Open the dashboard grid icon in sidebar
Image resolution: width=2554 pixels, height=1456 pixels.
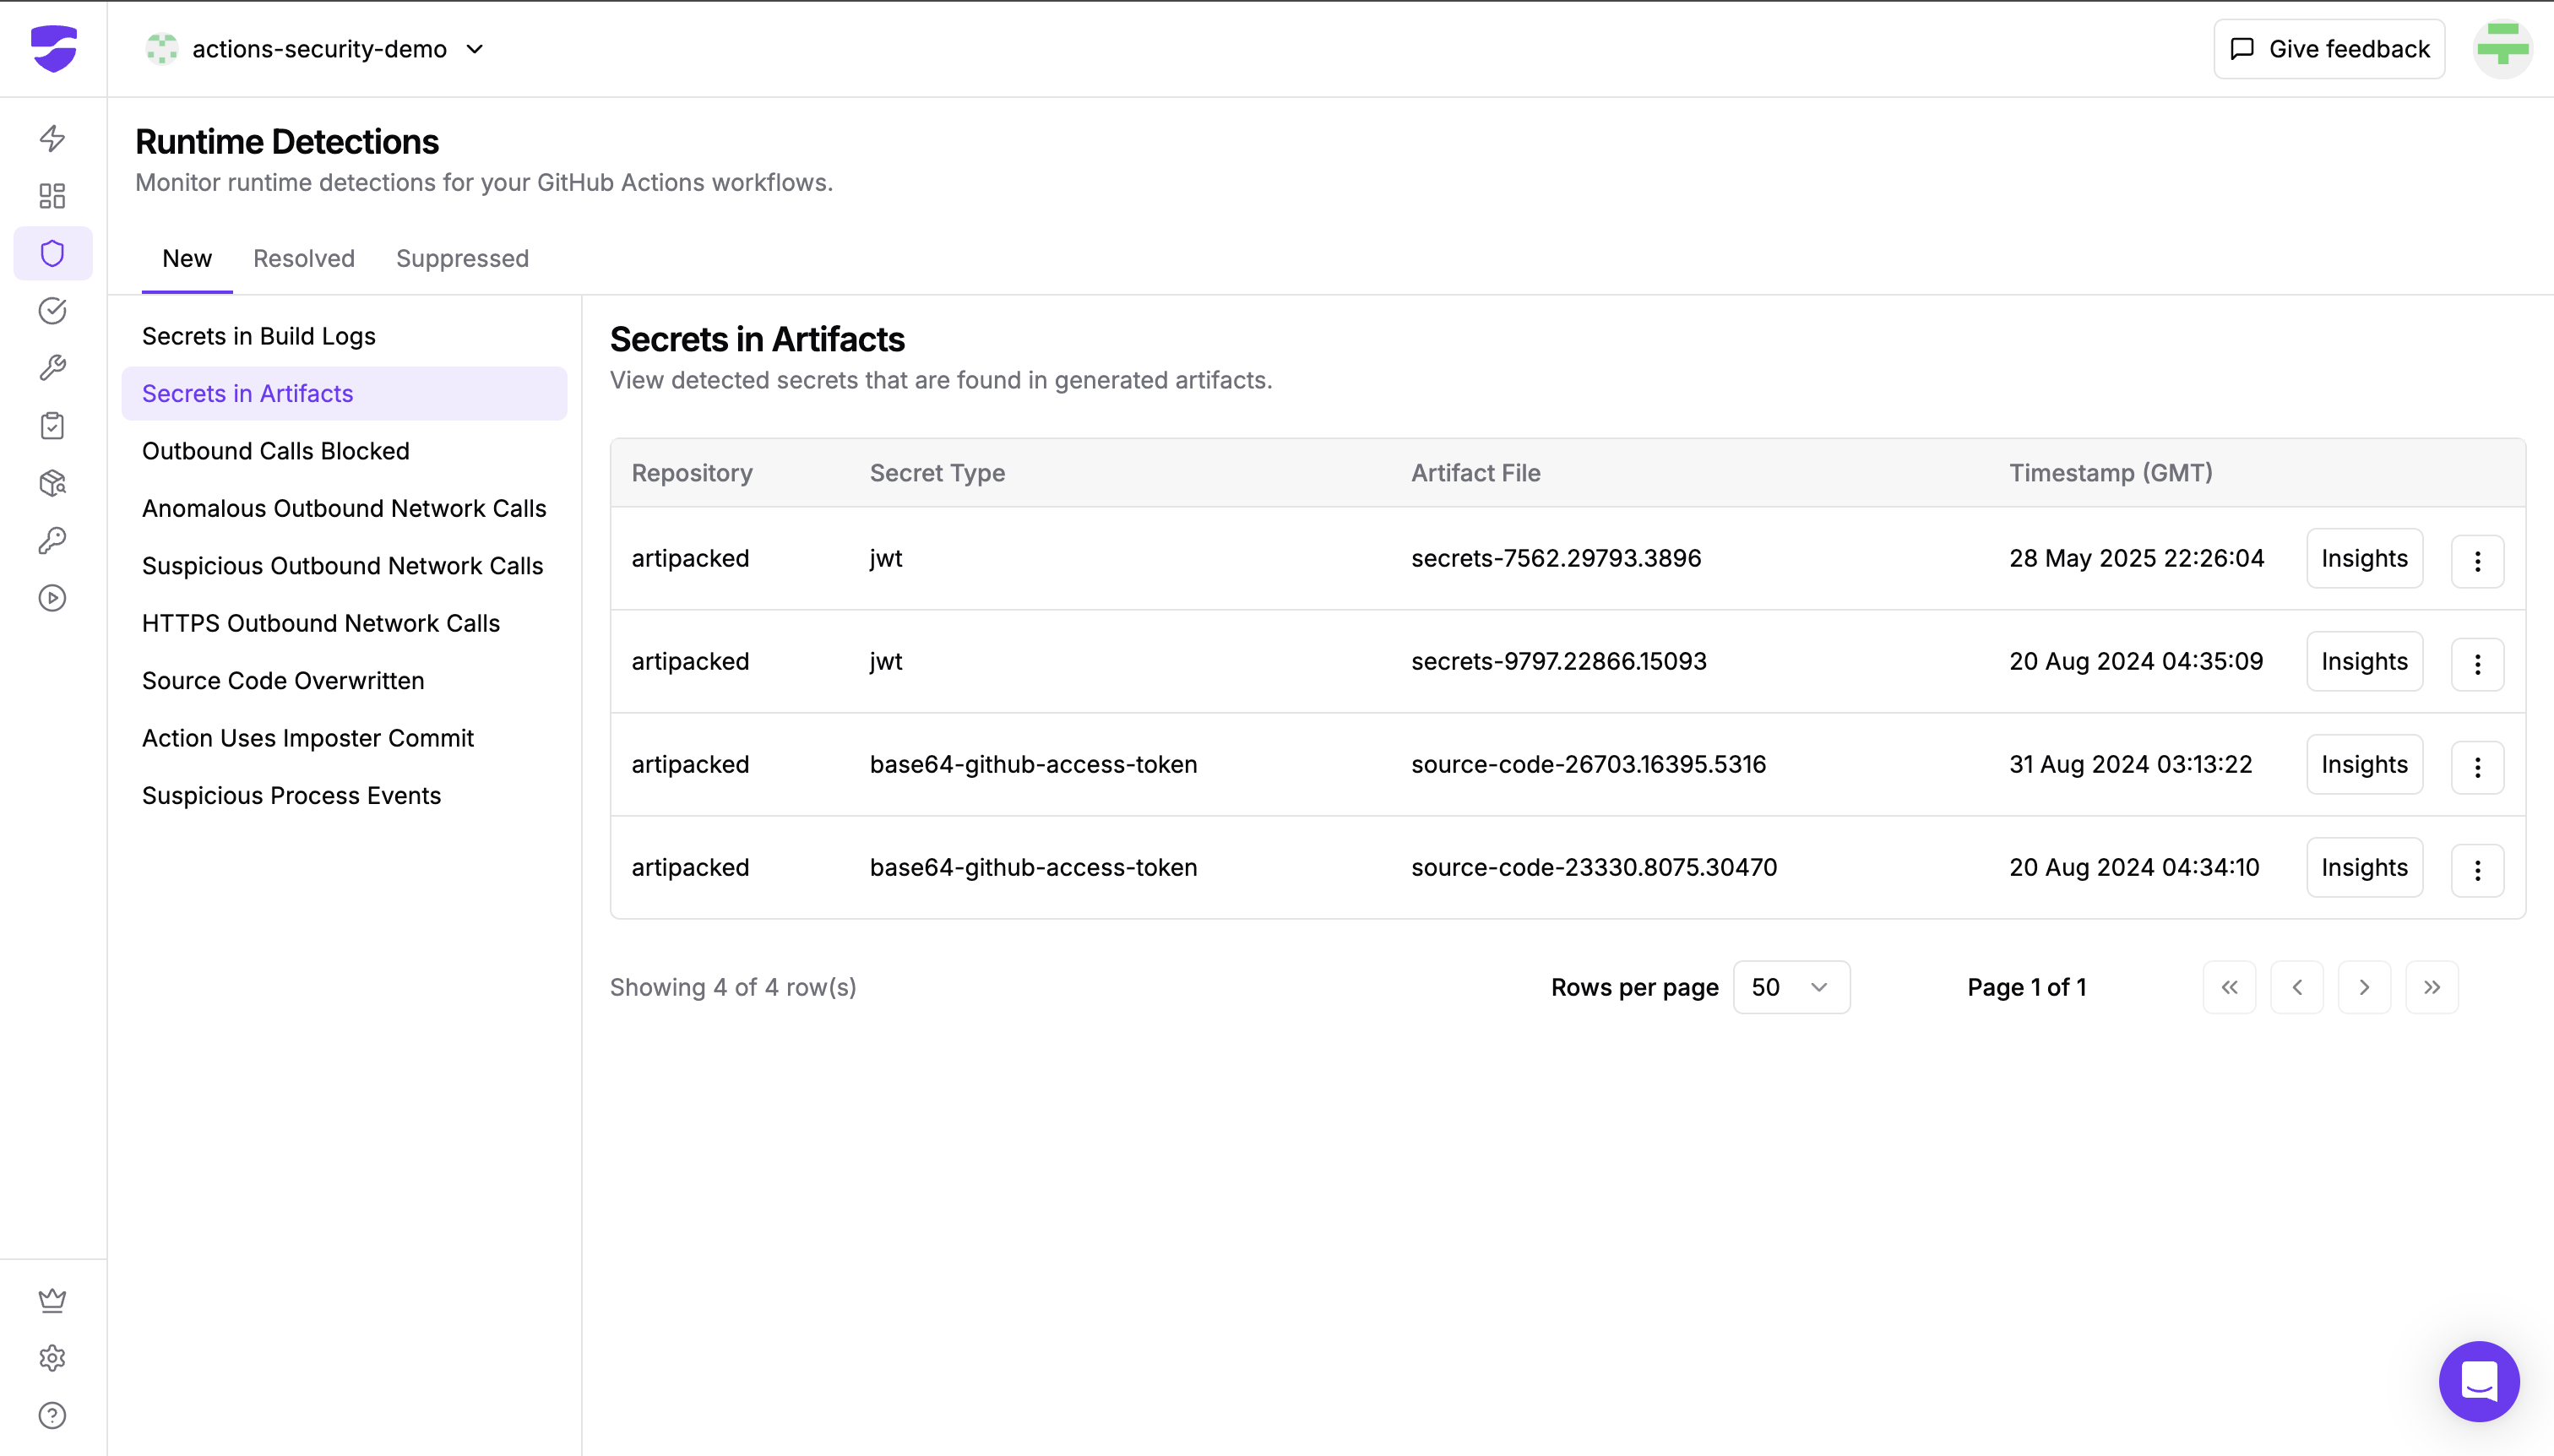tap(52, 196)
